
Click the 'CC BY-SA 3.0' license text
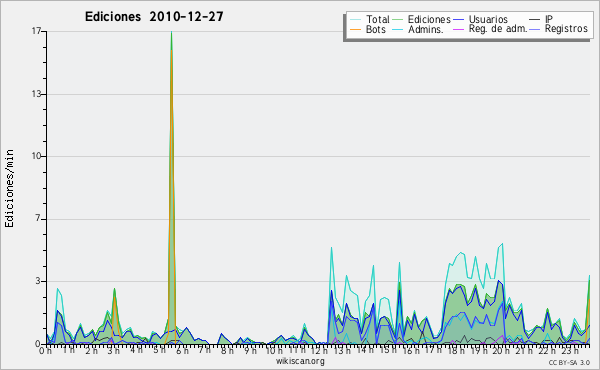coord(569,362)
